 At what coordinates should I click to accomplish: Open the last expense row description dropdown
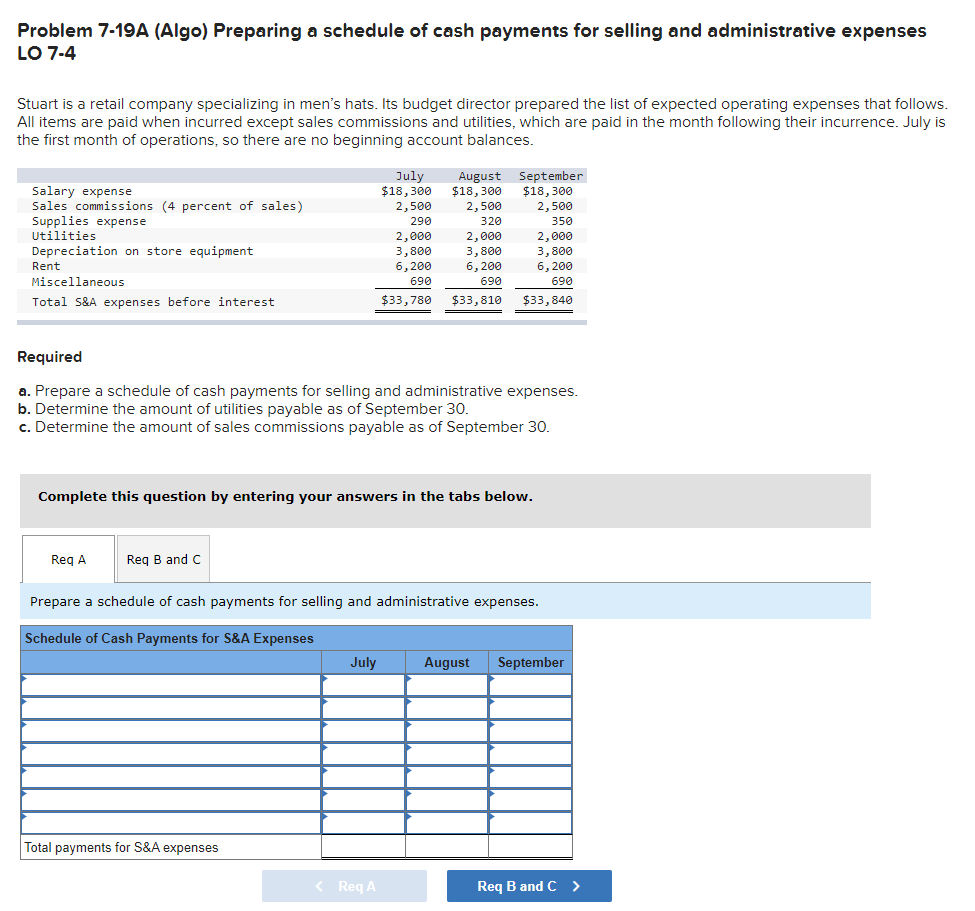[170, 822]
